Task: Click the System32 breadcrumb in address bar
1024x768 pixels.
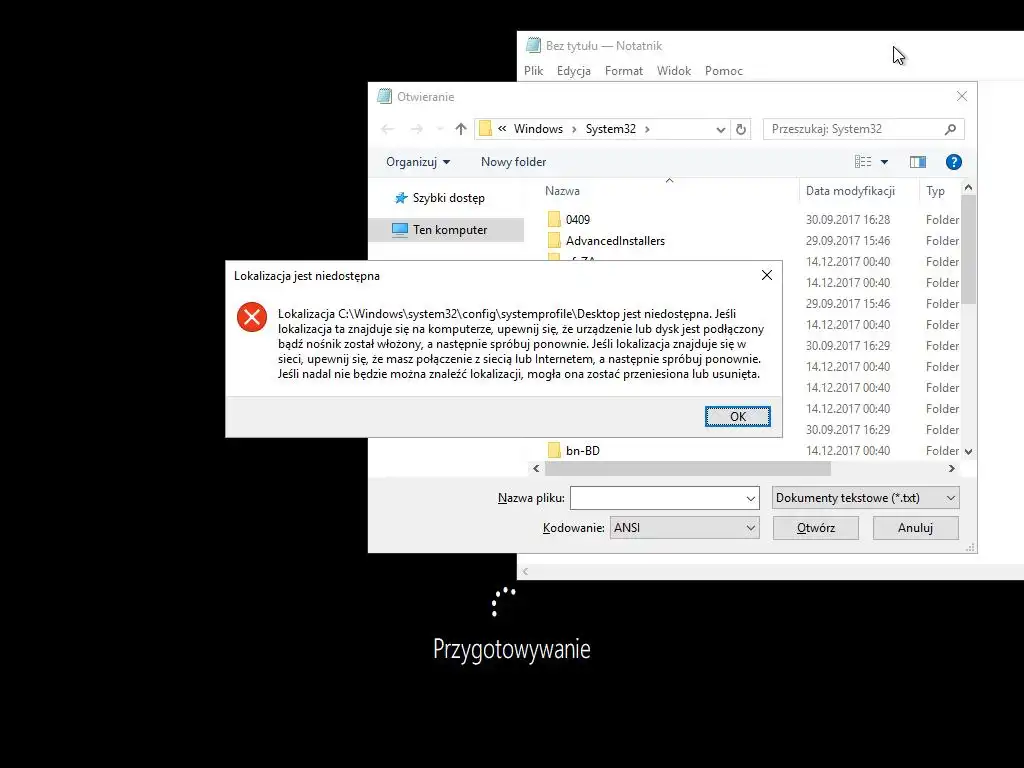Action: tap(611, 129)
